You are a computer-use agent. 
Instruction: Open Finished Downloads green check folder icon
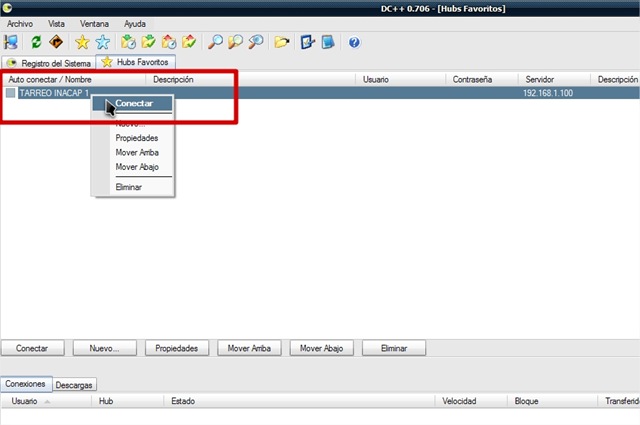click(x=149, y=42)
